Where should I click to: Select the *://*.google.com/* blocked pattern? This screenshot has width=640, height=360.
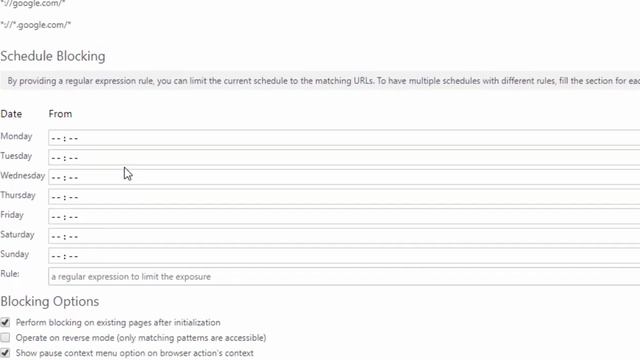pos(36,25)
